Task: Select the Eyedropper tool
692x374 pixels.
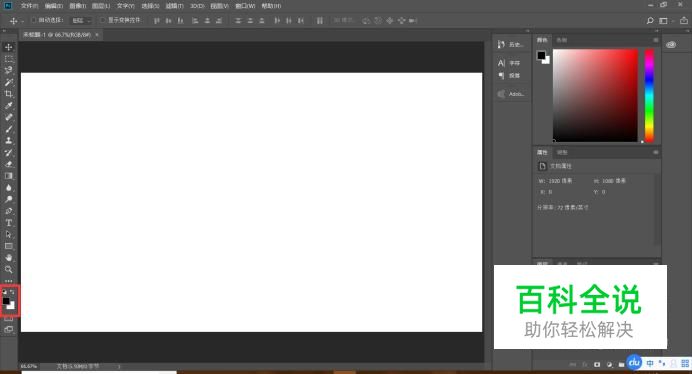Action: pyautogui.click(x=8, y=106)
